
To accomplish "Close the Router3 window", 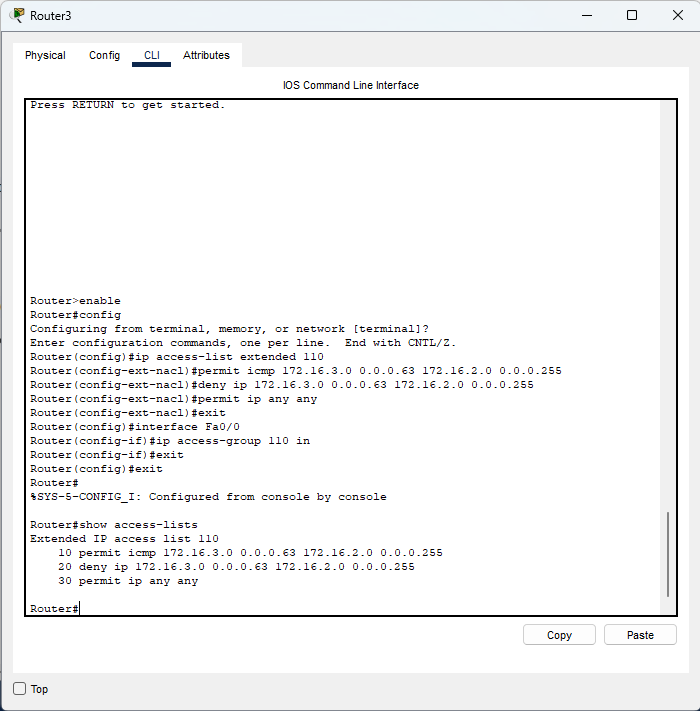I will 678,15.
